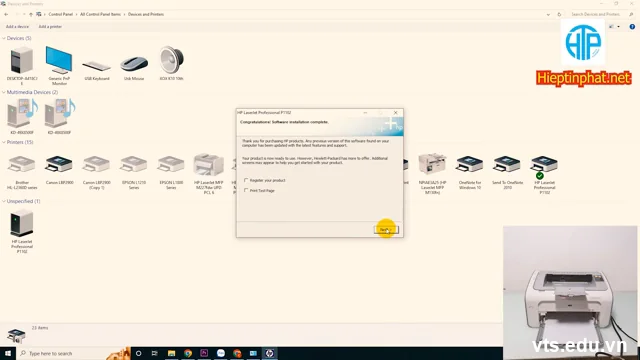
Task: Click Devices and Printers breadcrumb
Action: [x=146, y=14]
